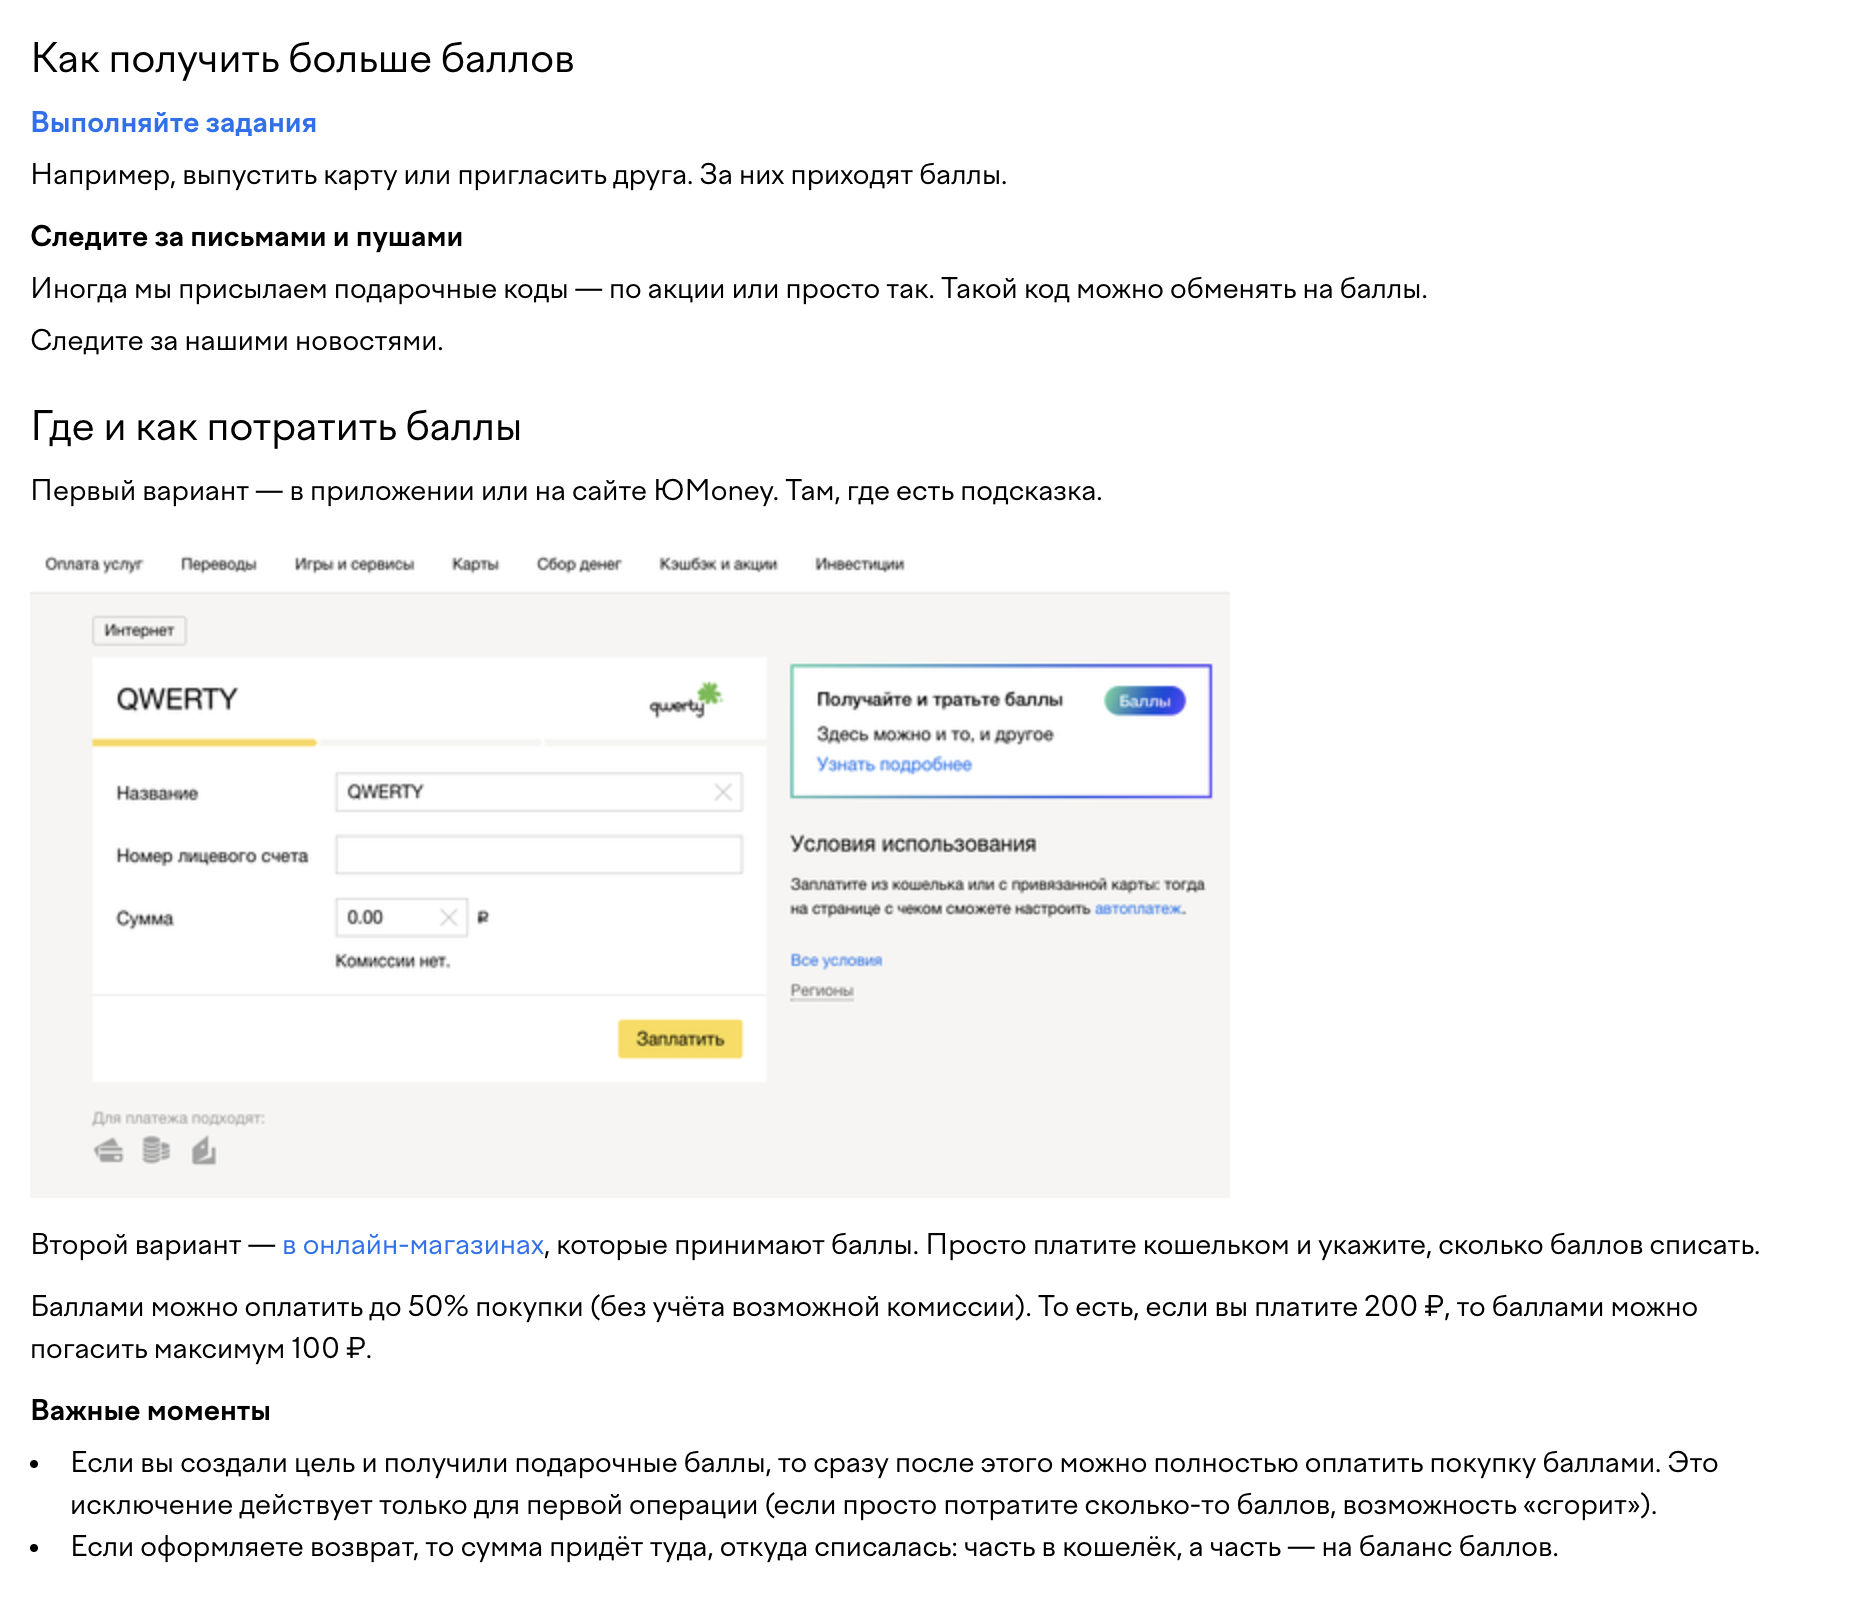Screen dimensions: 1850x1612
Task: Open the 'Инвестиции' menu item
Action: 859,564
